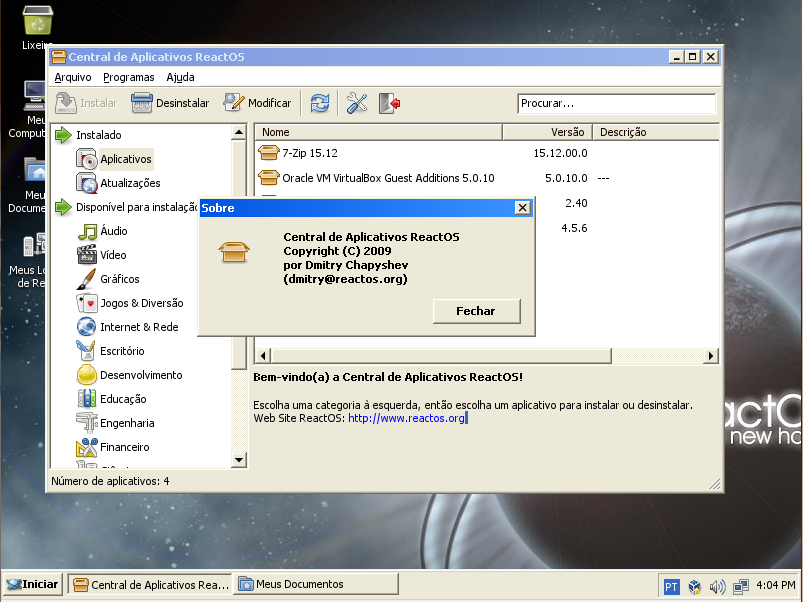Click the 7-Zip package icon

(x=268, y=153)
